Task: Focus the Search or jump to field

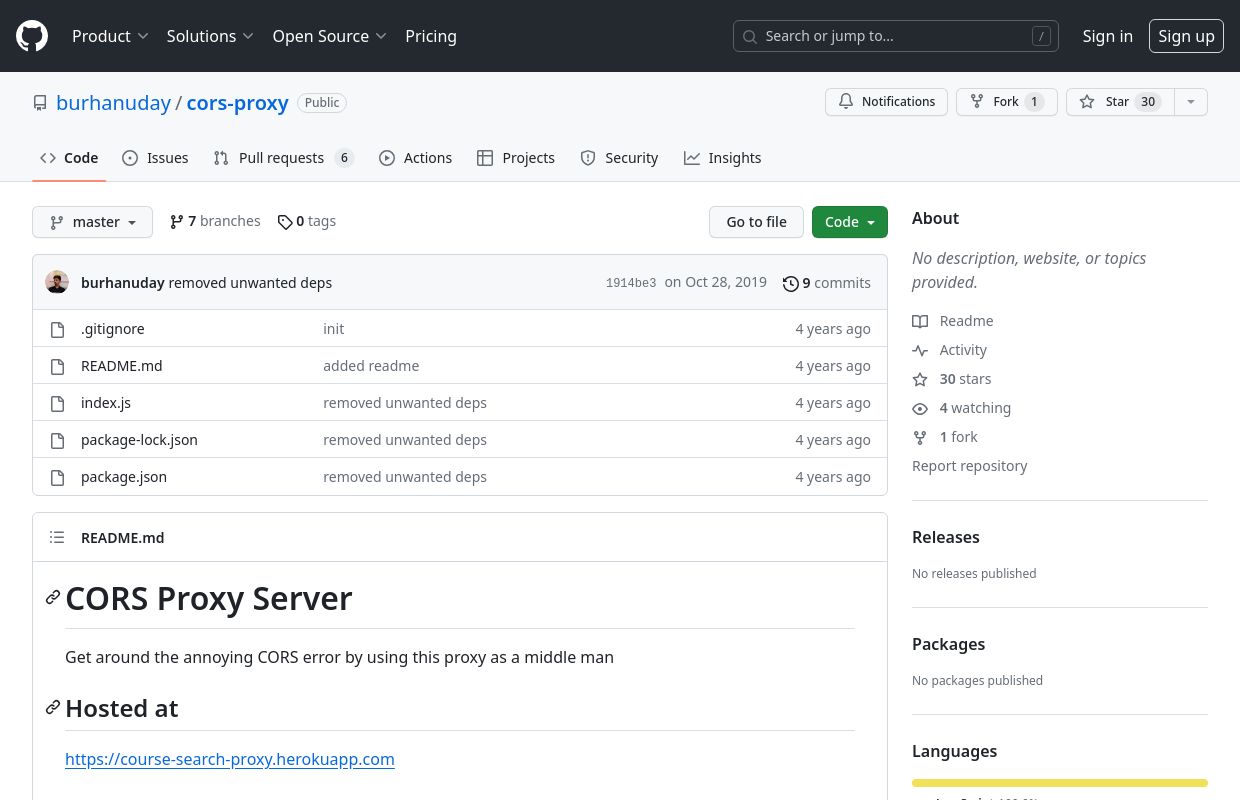Action: tap(896, 36)
